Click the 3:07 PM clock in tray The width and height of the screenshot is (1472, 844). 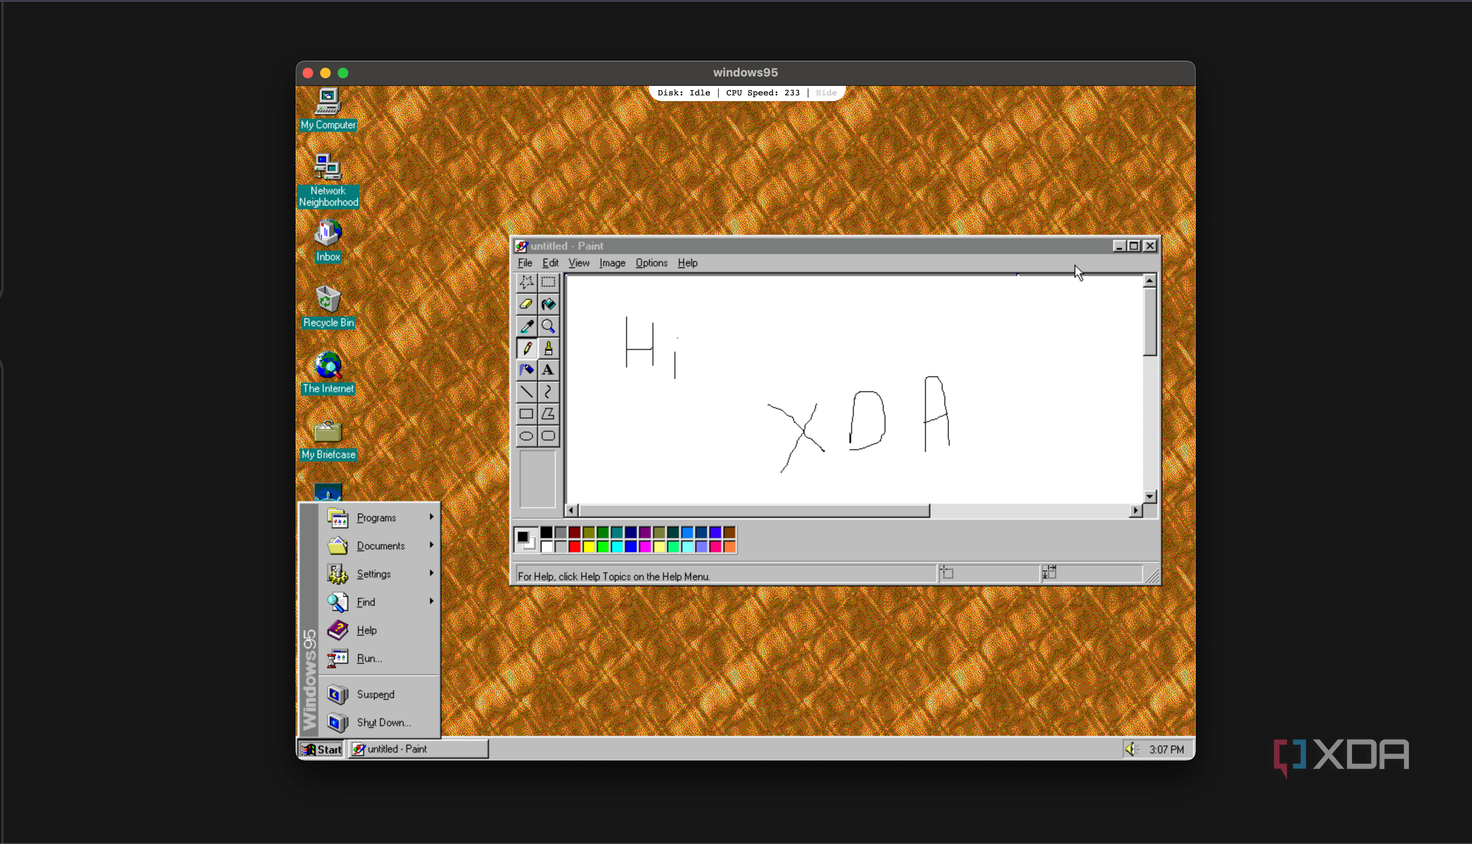(x=1166, y=750)
